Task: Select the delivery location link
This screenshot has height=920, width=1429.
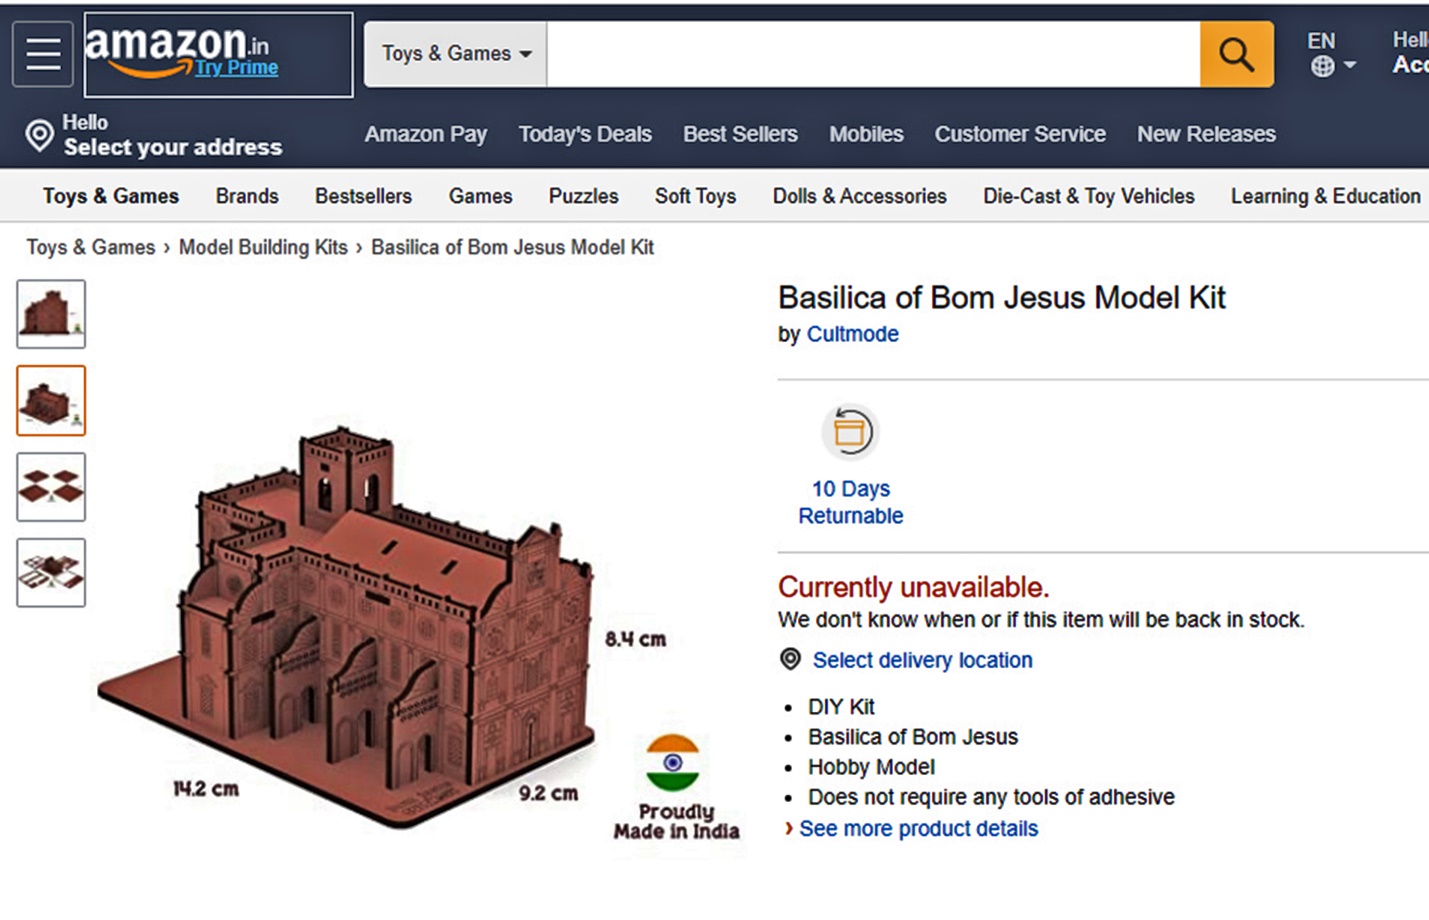Action: [x=921, y=659]
